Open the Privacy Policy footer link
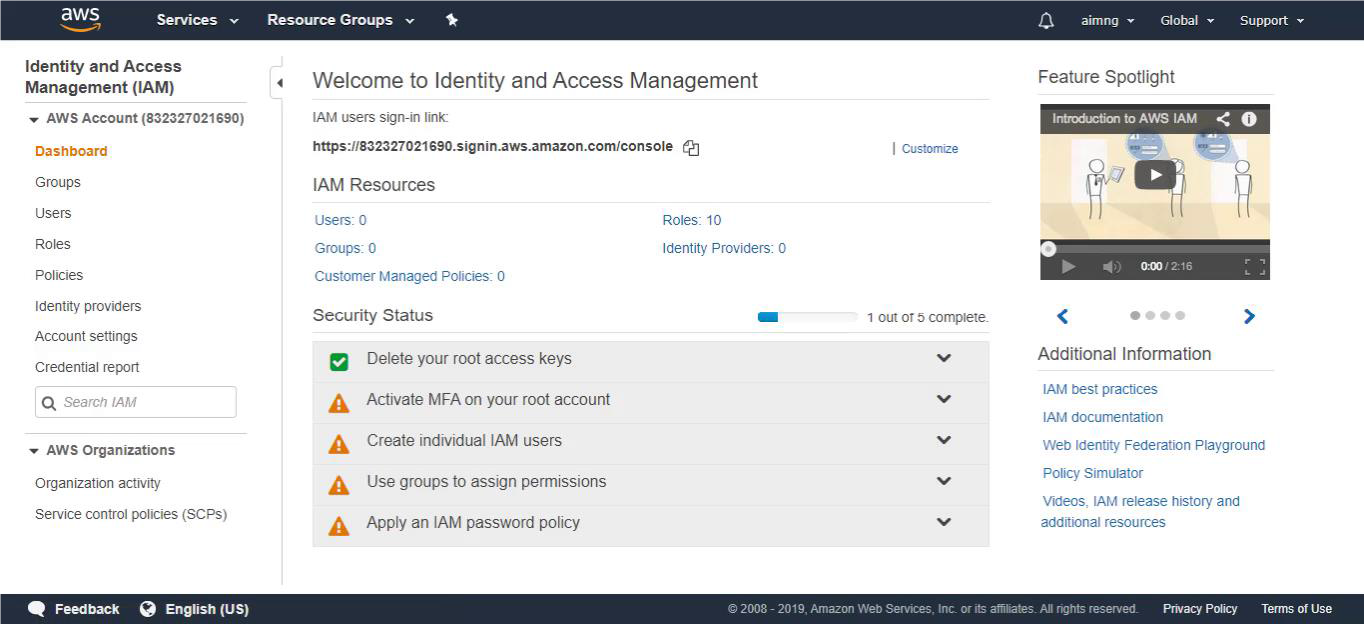1364x624 pixels. 1200,608
